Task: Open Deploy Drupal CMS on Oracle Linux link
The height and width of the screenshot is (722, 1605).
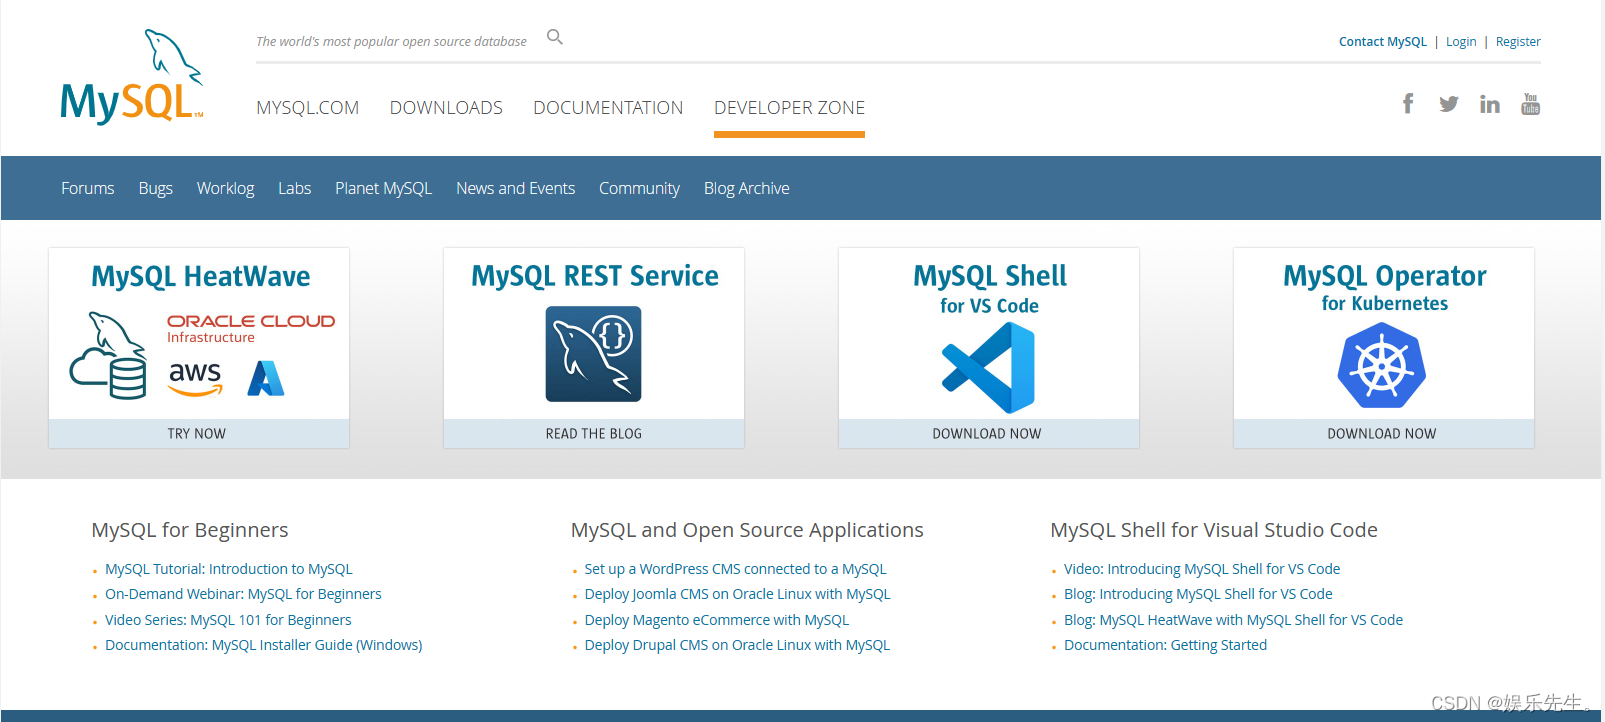Action: tap(737, 645)
